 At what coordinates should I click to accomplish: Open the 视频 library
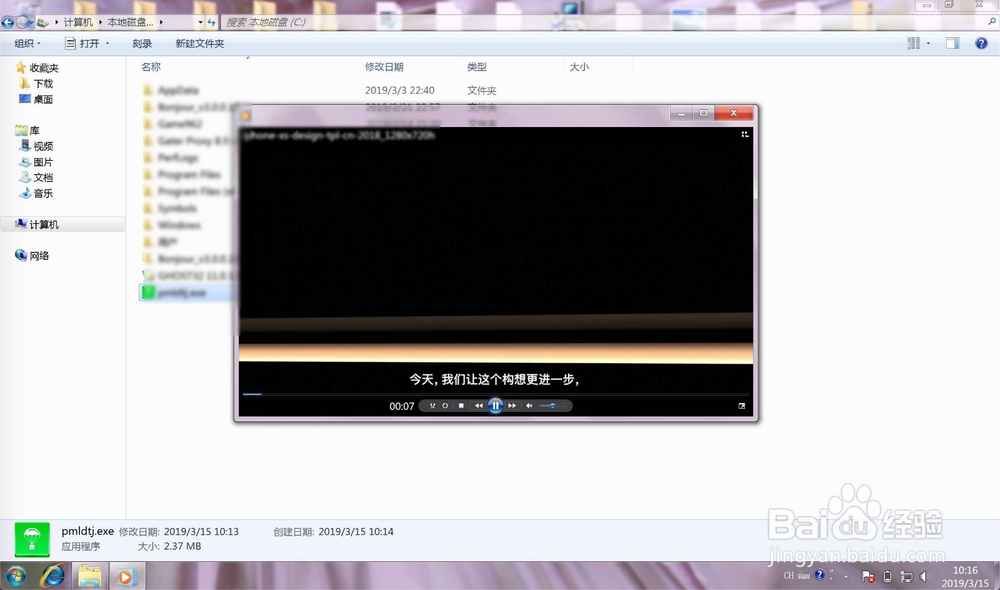pyautogui.click(x=43, y=146)
